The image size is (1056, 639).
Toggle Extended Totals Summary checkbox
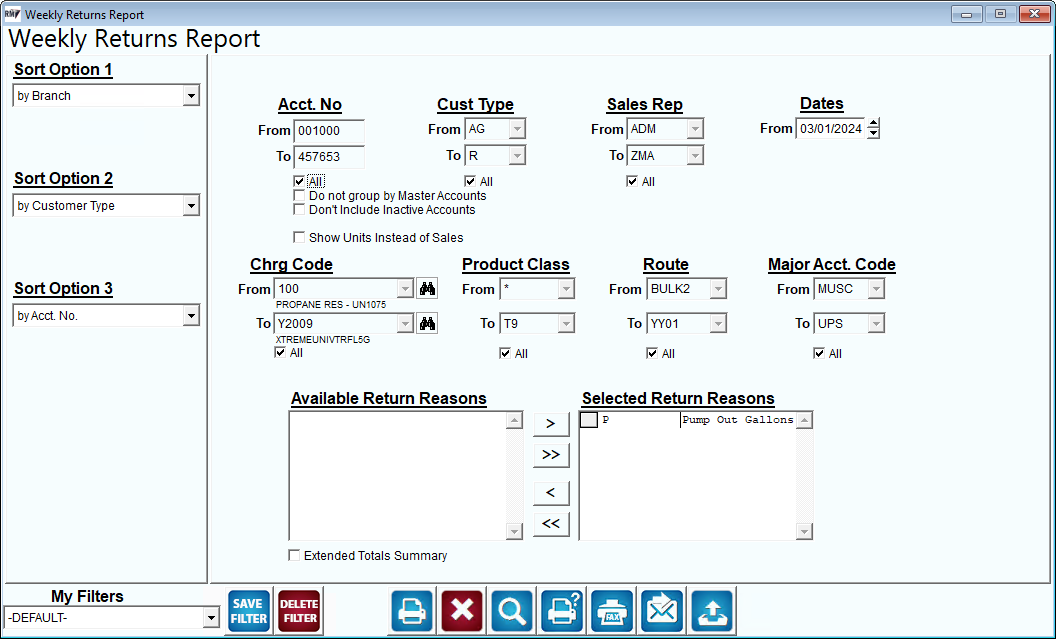tap(294, 555)
